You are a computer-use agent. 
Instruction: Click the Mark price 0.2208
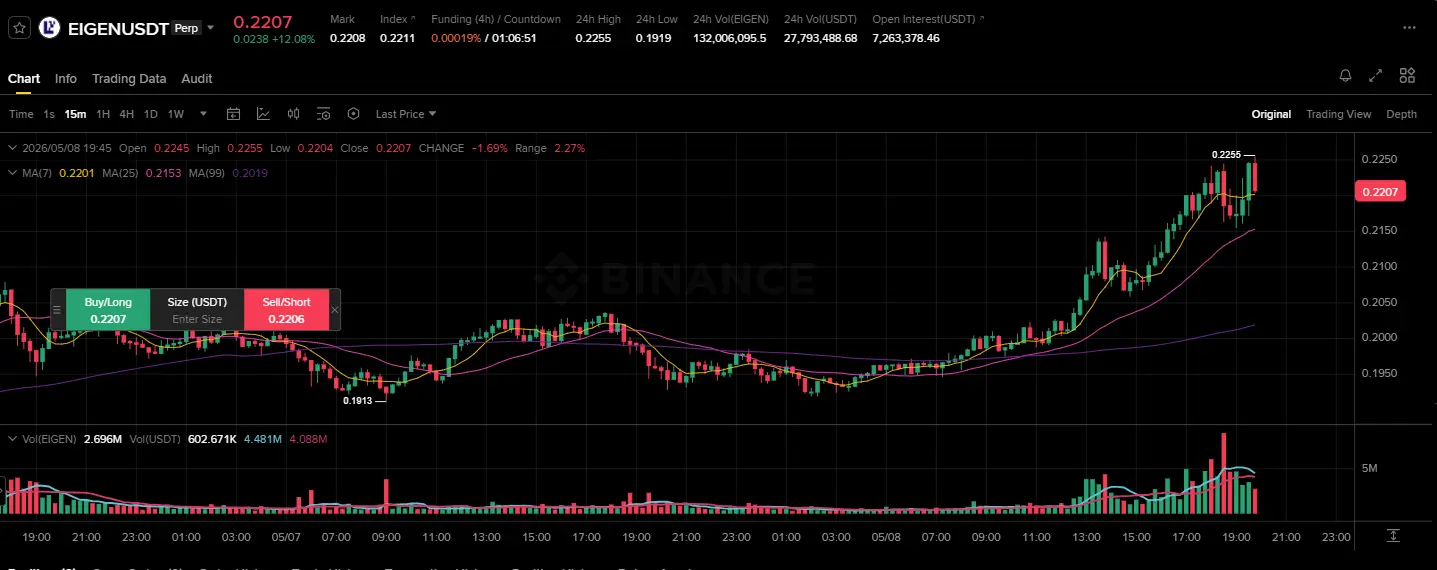[347, 38]
